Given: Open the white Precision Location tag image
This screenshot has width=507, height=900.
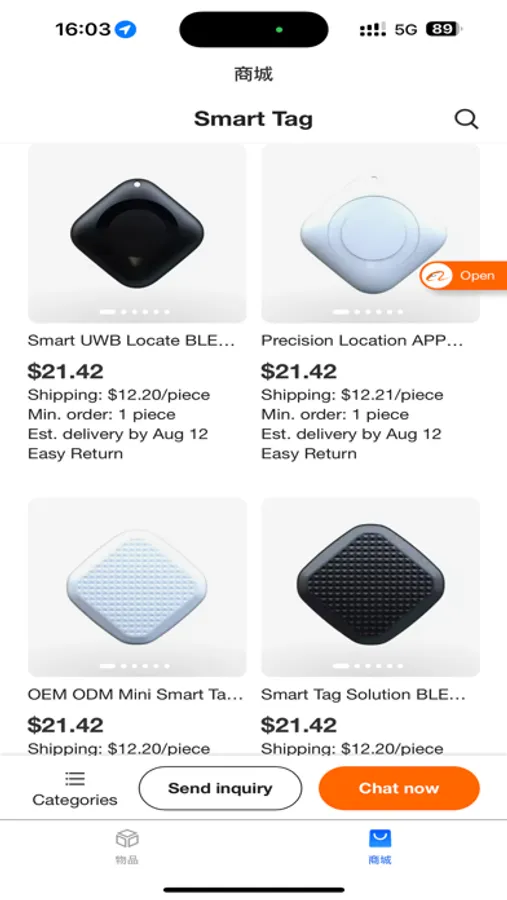Looking at the screenshot, I should tap(370, 234).
